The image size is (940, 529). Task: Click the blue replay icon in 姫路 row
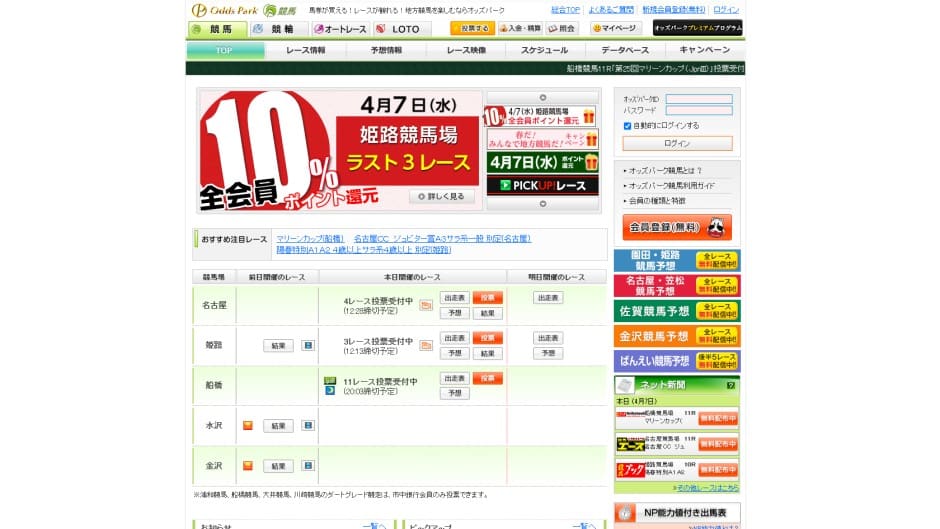point(308,345)
